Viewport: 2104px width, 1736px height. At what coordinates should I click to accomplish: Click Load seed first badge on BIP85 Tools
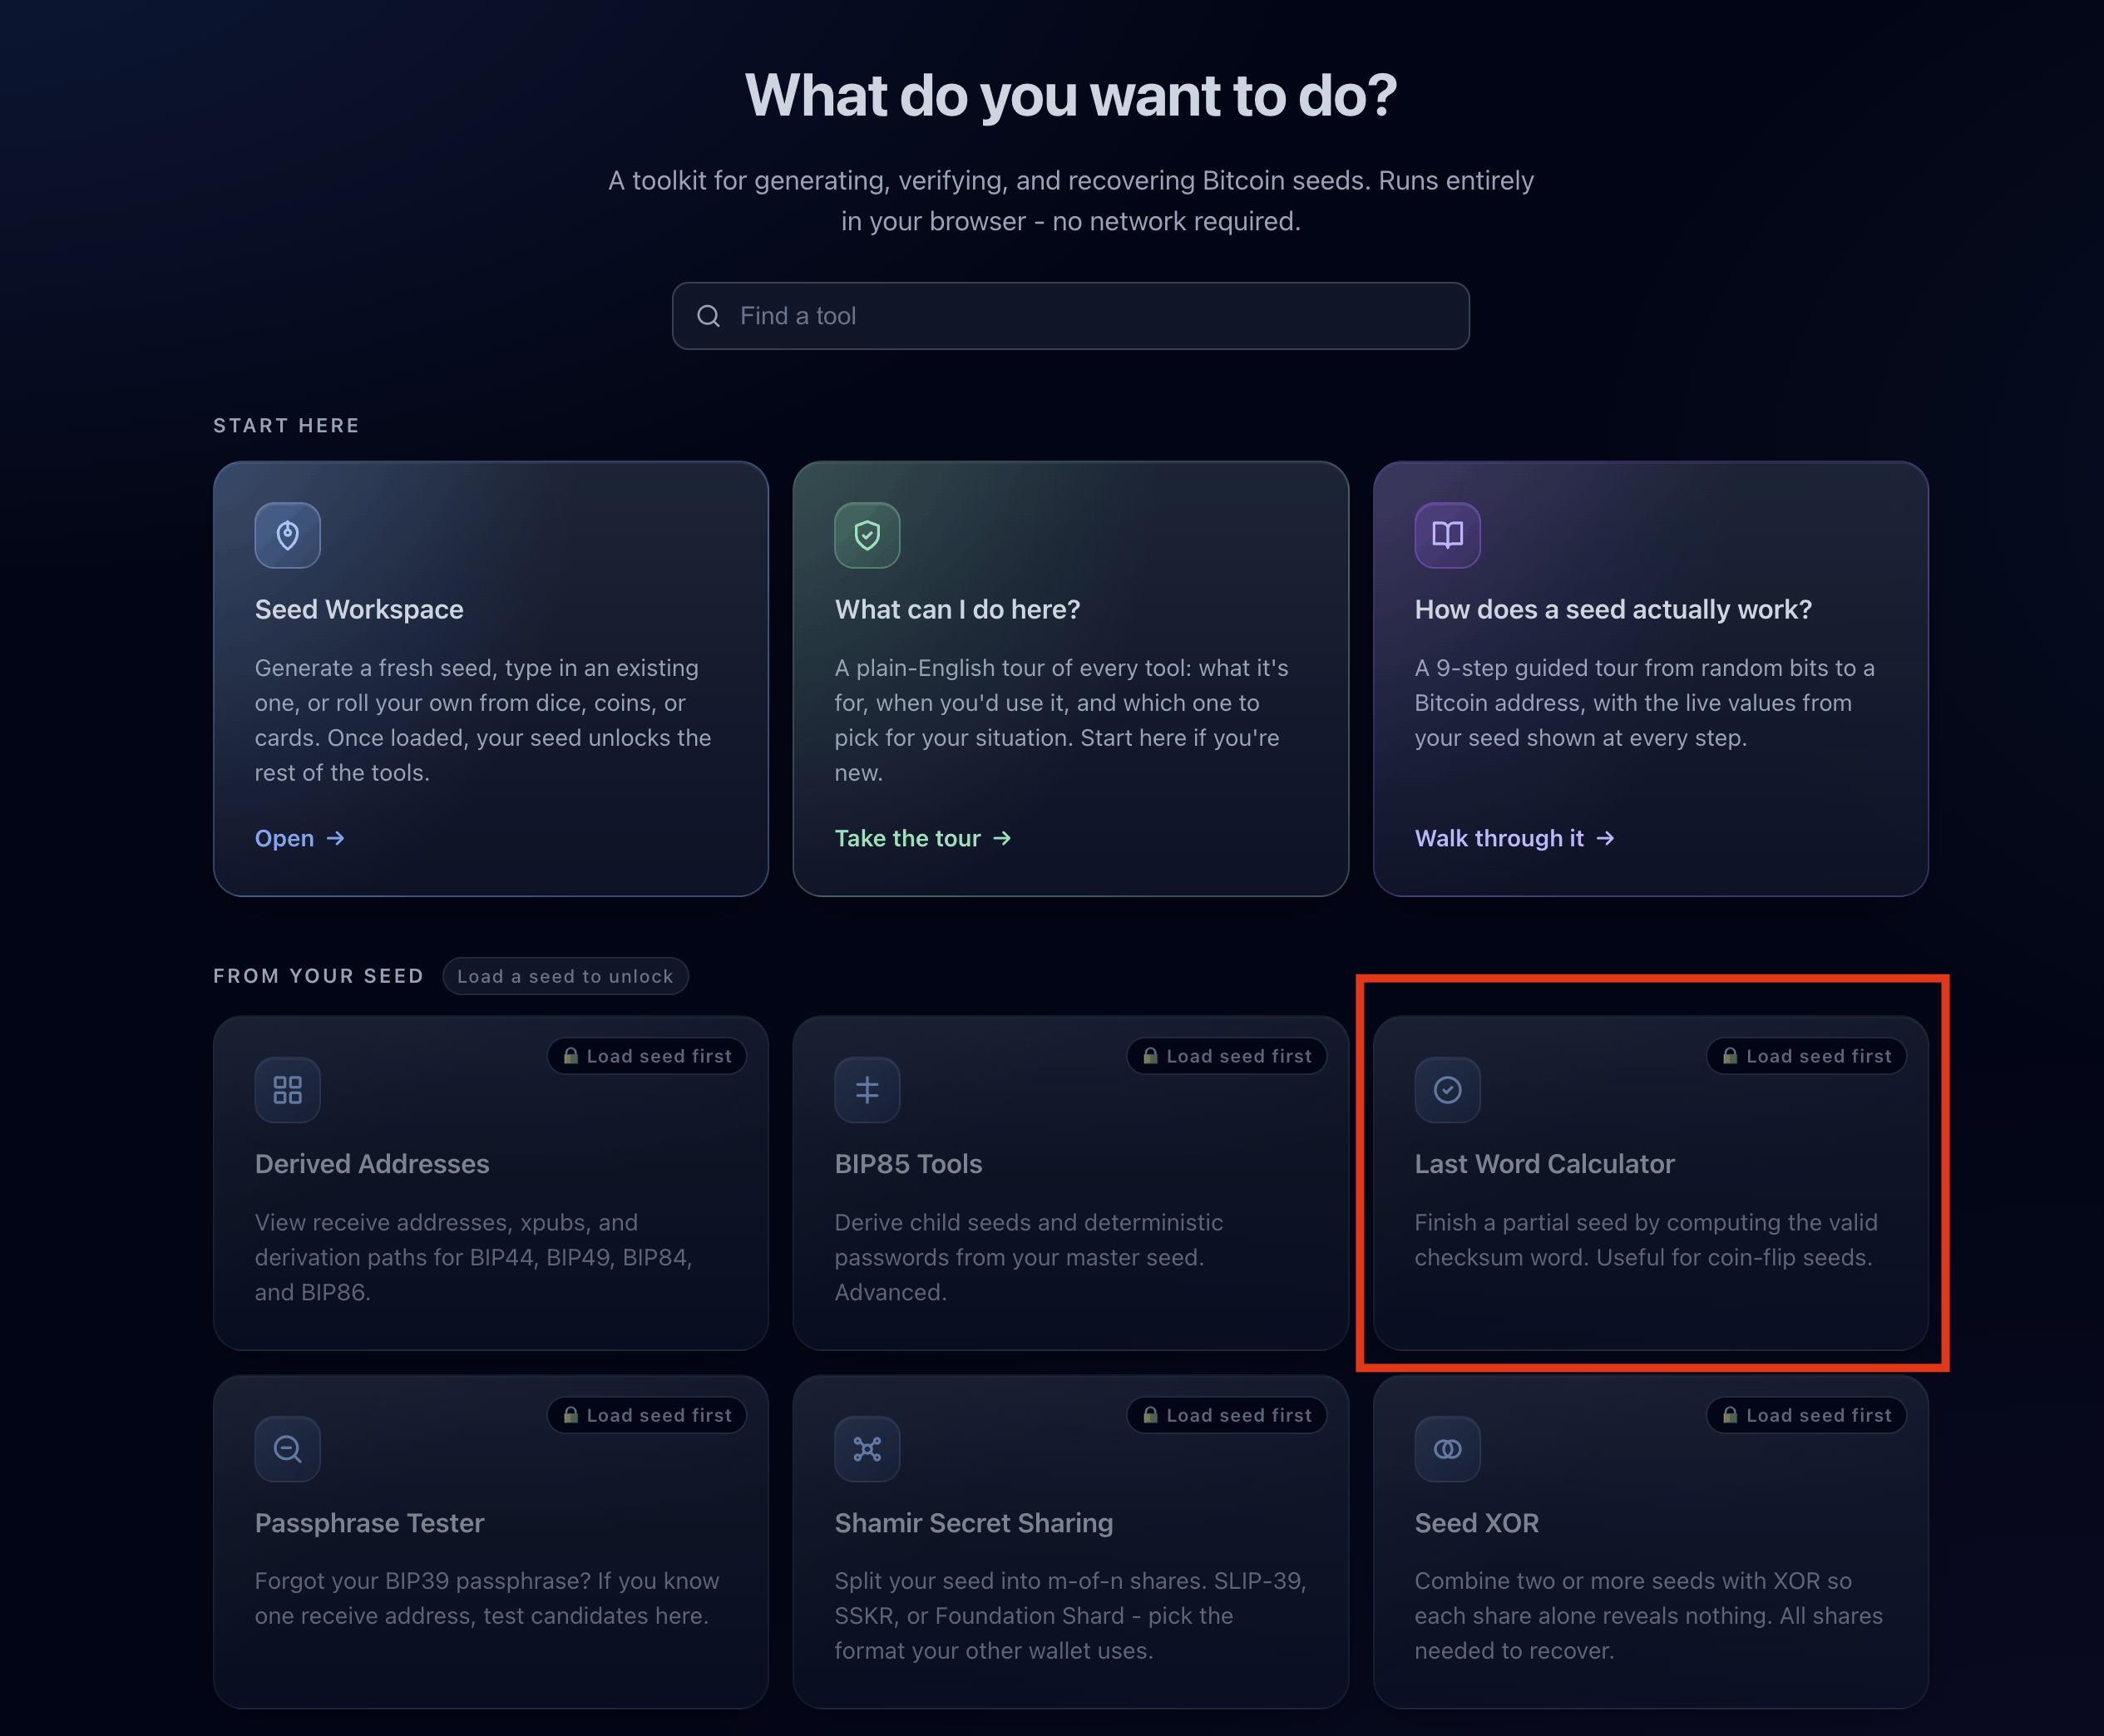(1227, 1056)
